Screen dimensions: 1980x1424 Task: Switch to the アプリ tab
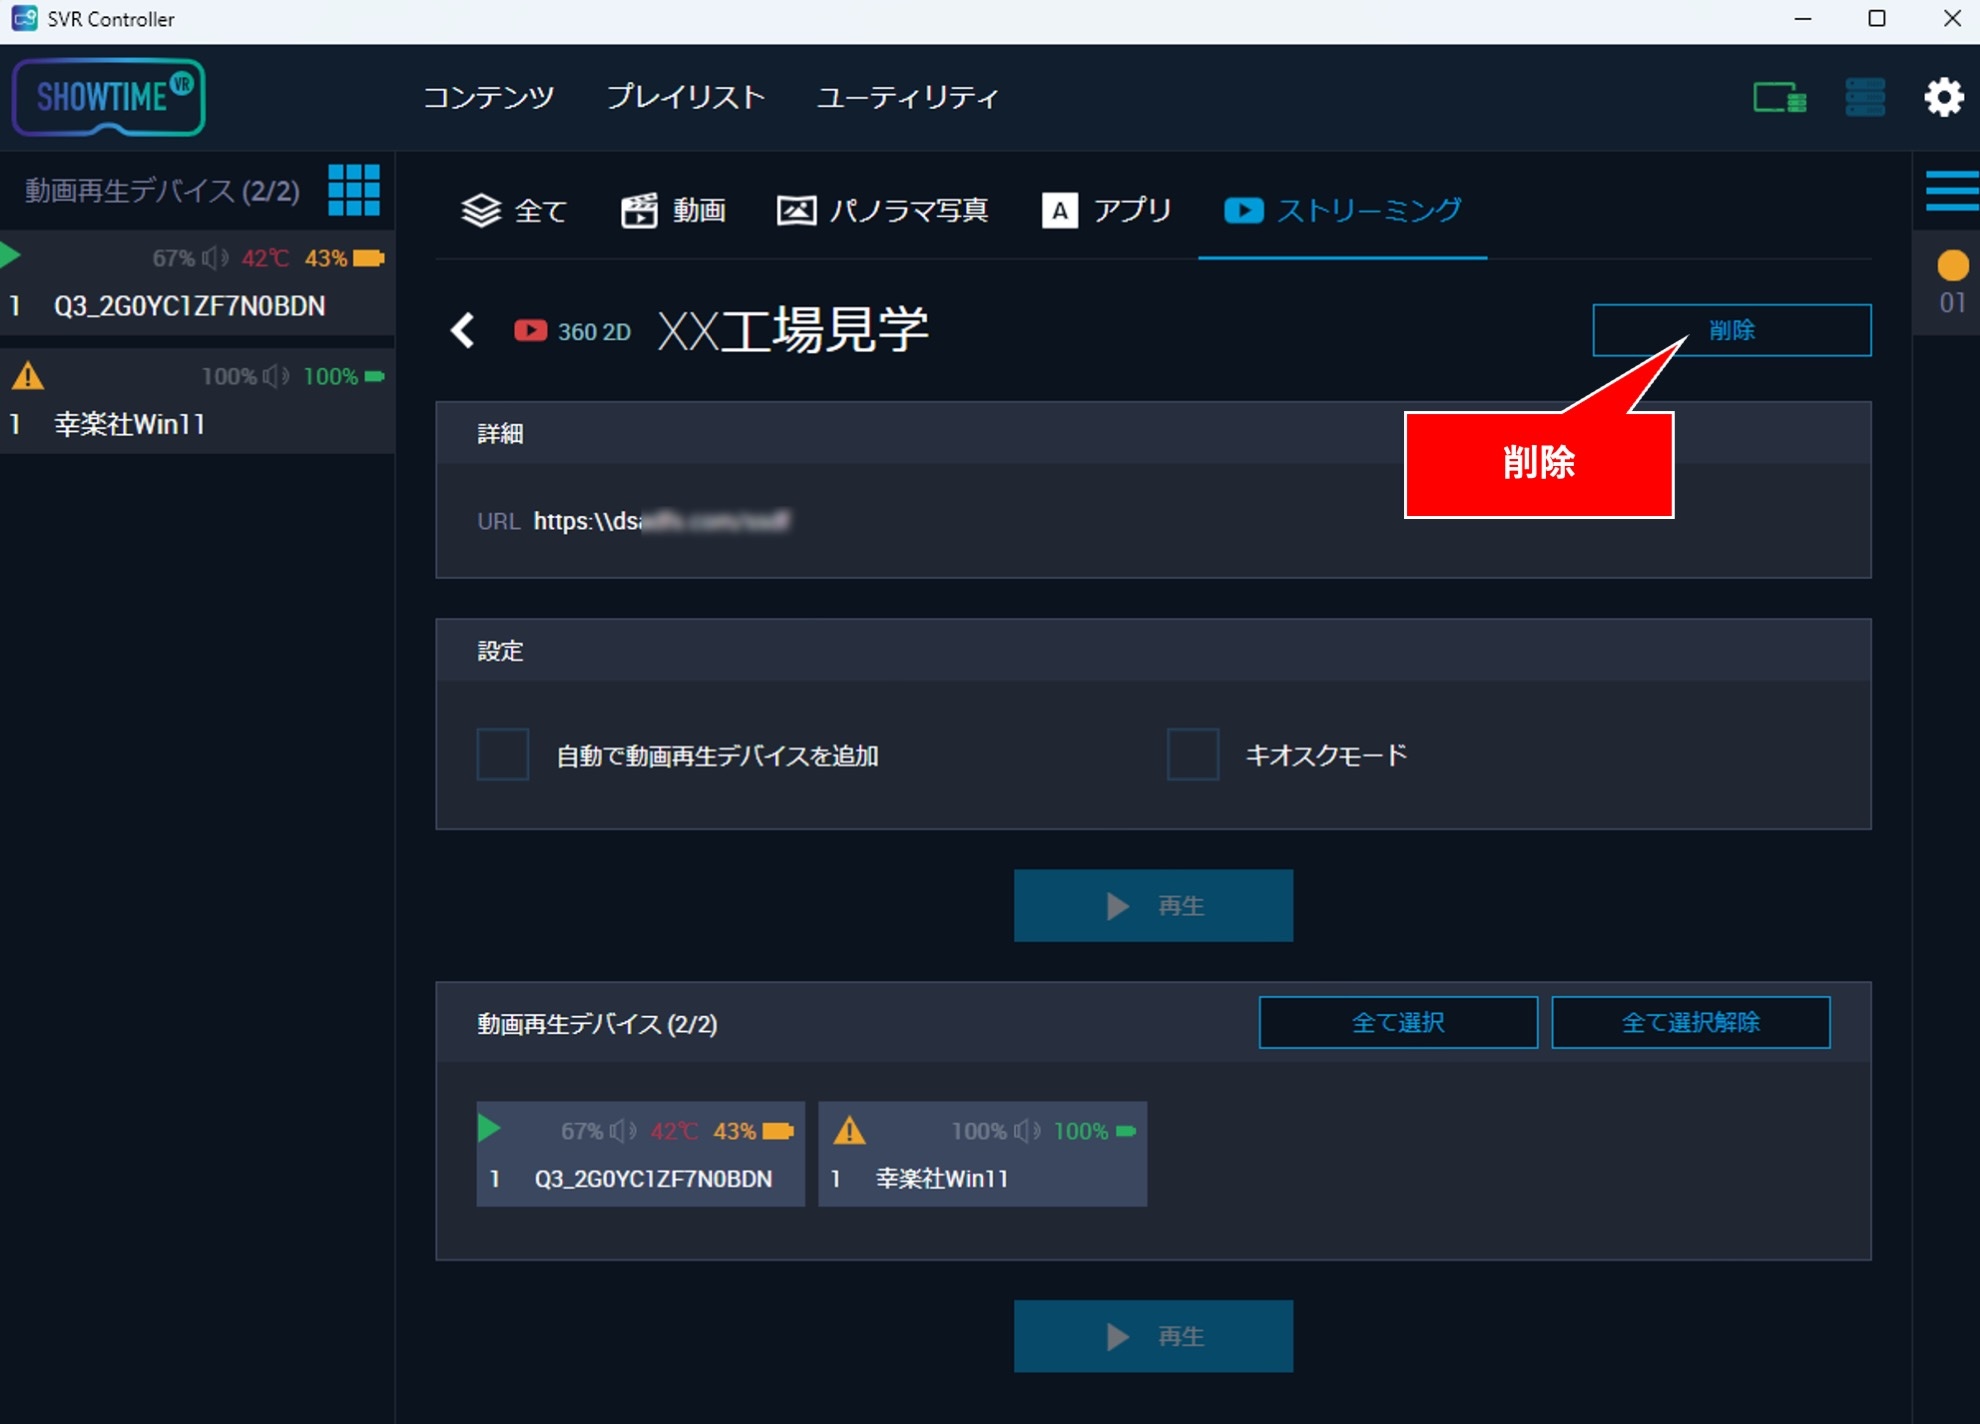click(1106, 210)
